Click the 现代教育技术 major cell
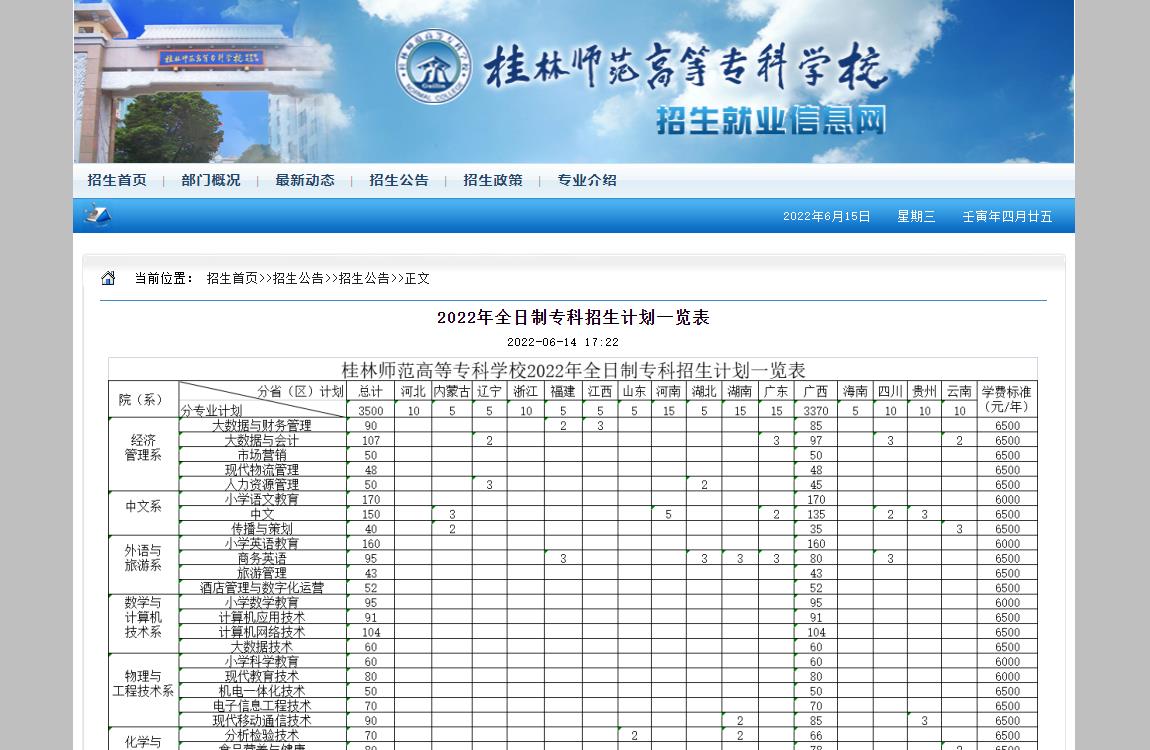Screen dimensions: 1150x750 (x=262, y=676)
